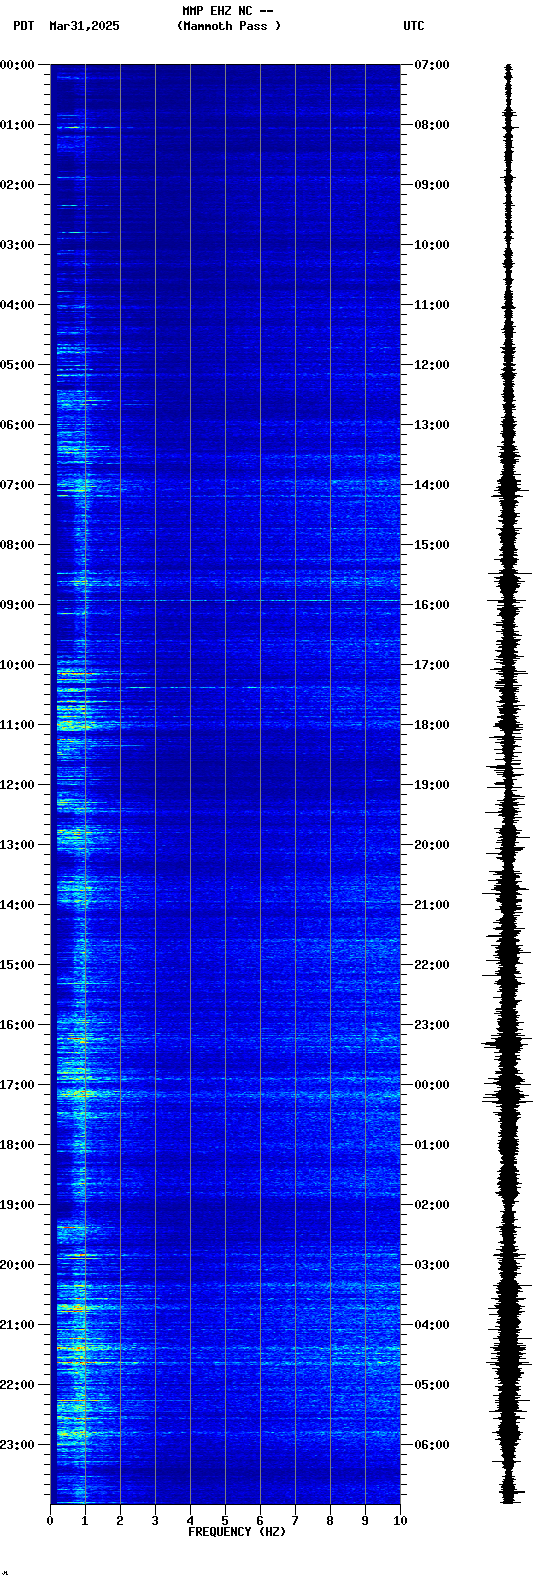
Task: Click the UTC '07:00' time label
Action: pyautogui.click(x=432, y=65)
